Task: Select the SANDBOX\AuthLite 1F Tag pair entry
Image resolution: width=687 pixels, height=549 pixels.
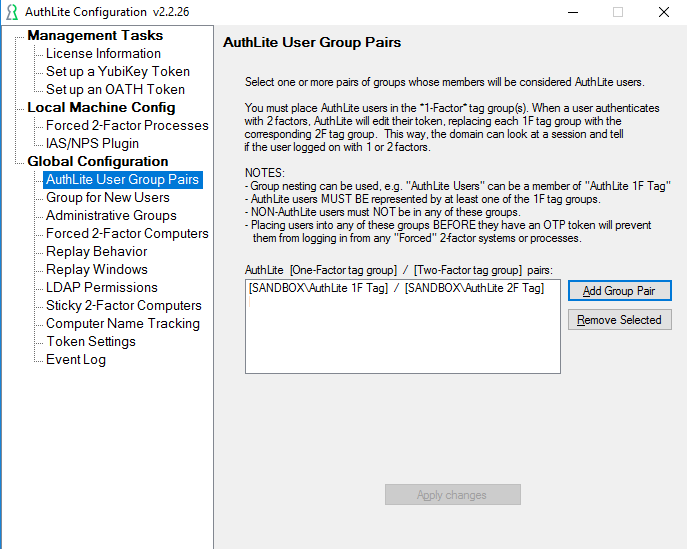Action: pyautogui.click(x=397, y=288)
